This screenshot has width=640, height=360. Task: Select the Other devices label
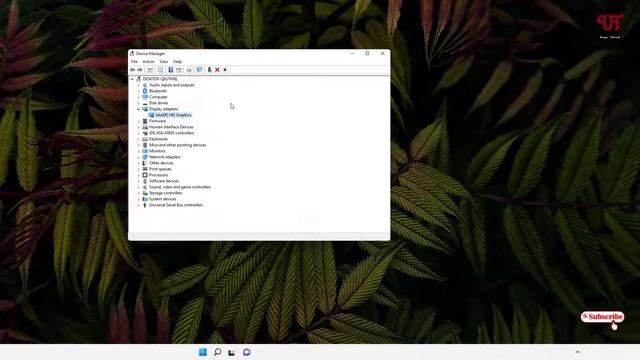(161, 163)
